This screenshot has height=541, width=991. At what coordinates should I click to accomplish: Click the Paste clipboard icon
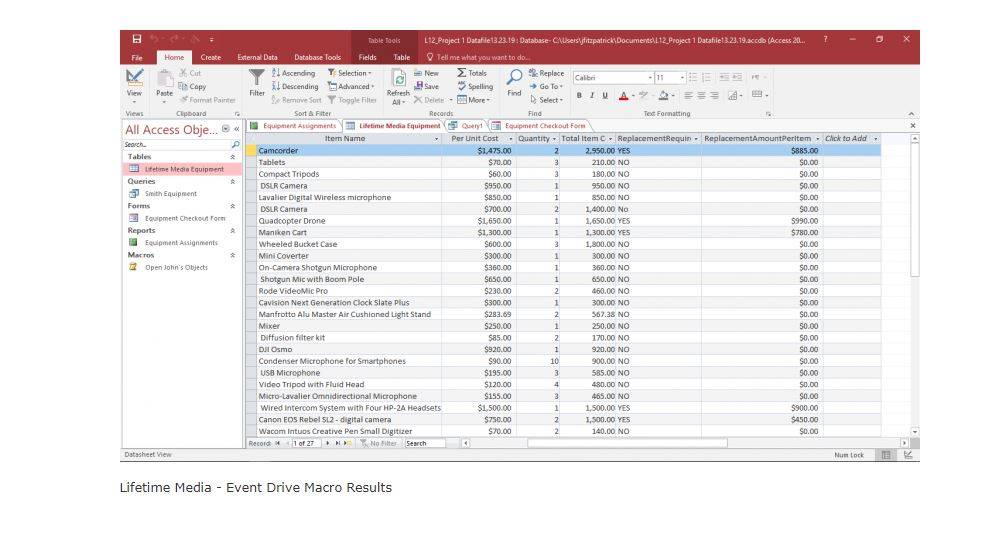click(164, 78)
